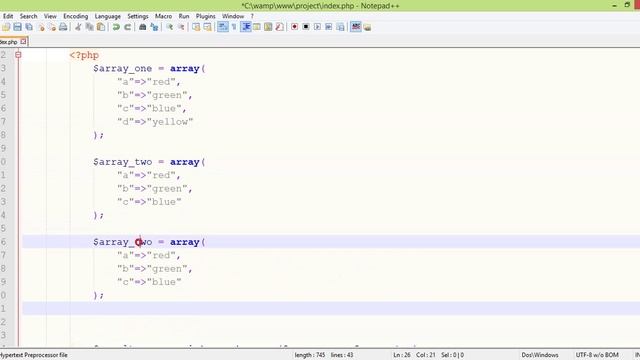
Task: Toggle synchronized vertical scrolling
Action: pos(196,27)
